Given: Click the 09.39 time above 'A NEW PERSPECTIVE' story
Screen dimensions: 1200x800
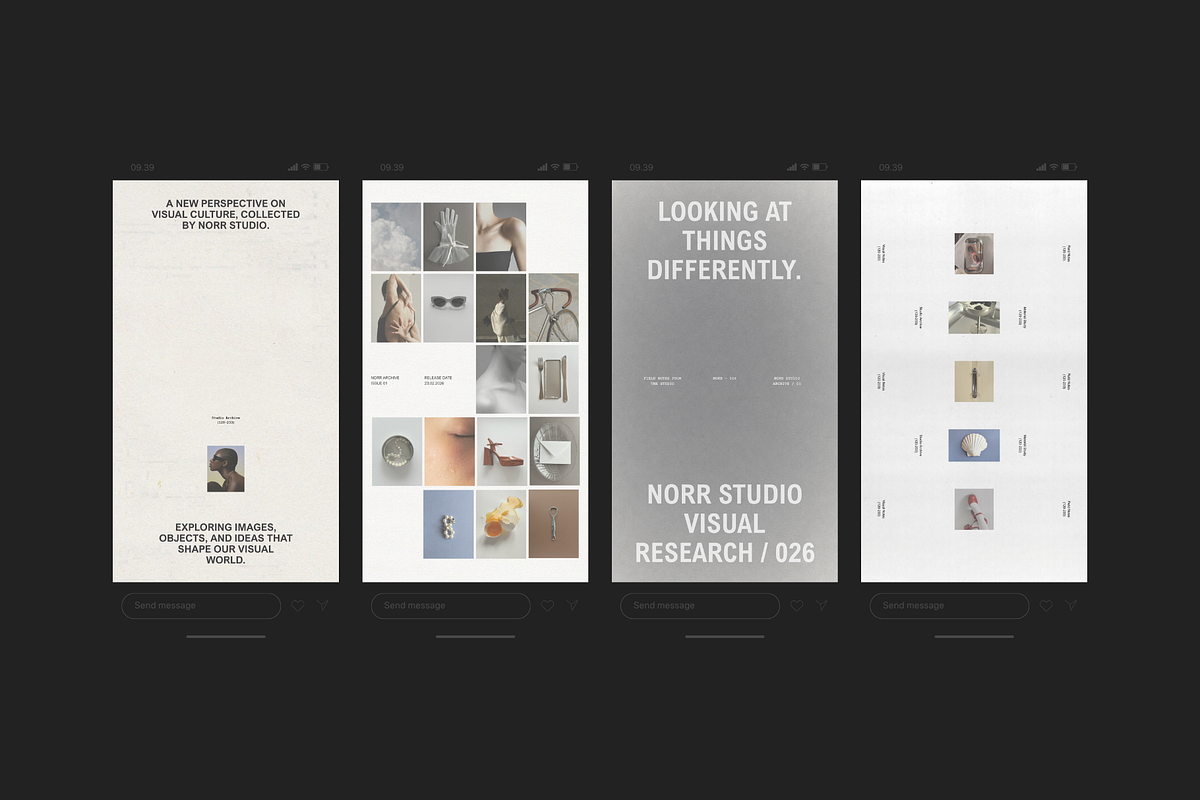Looking at the screenshot, I should point(142,167).
